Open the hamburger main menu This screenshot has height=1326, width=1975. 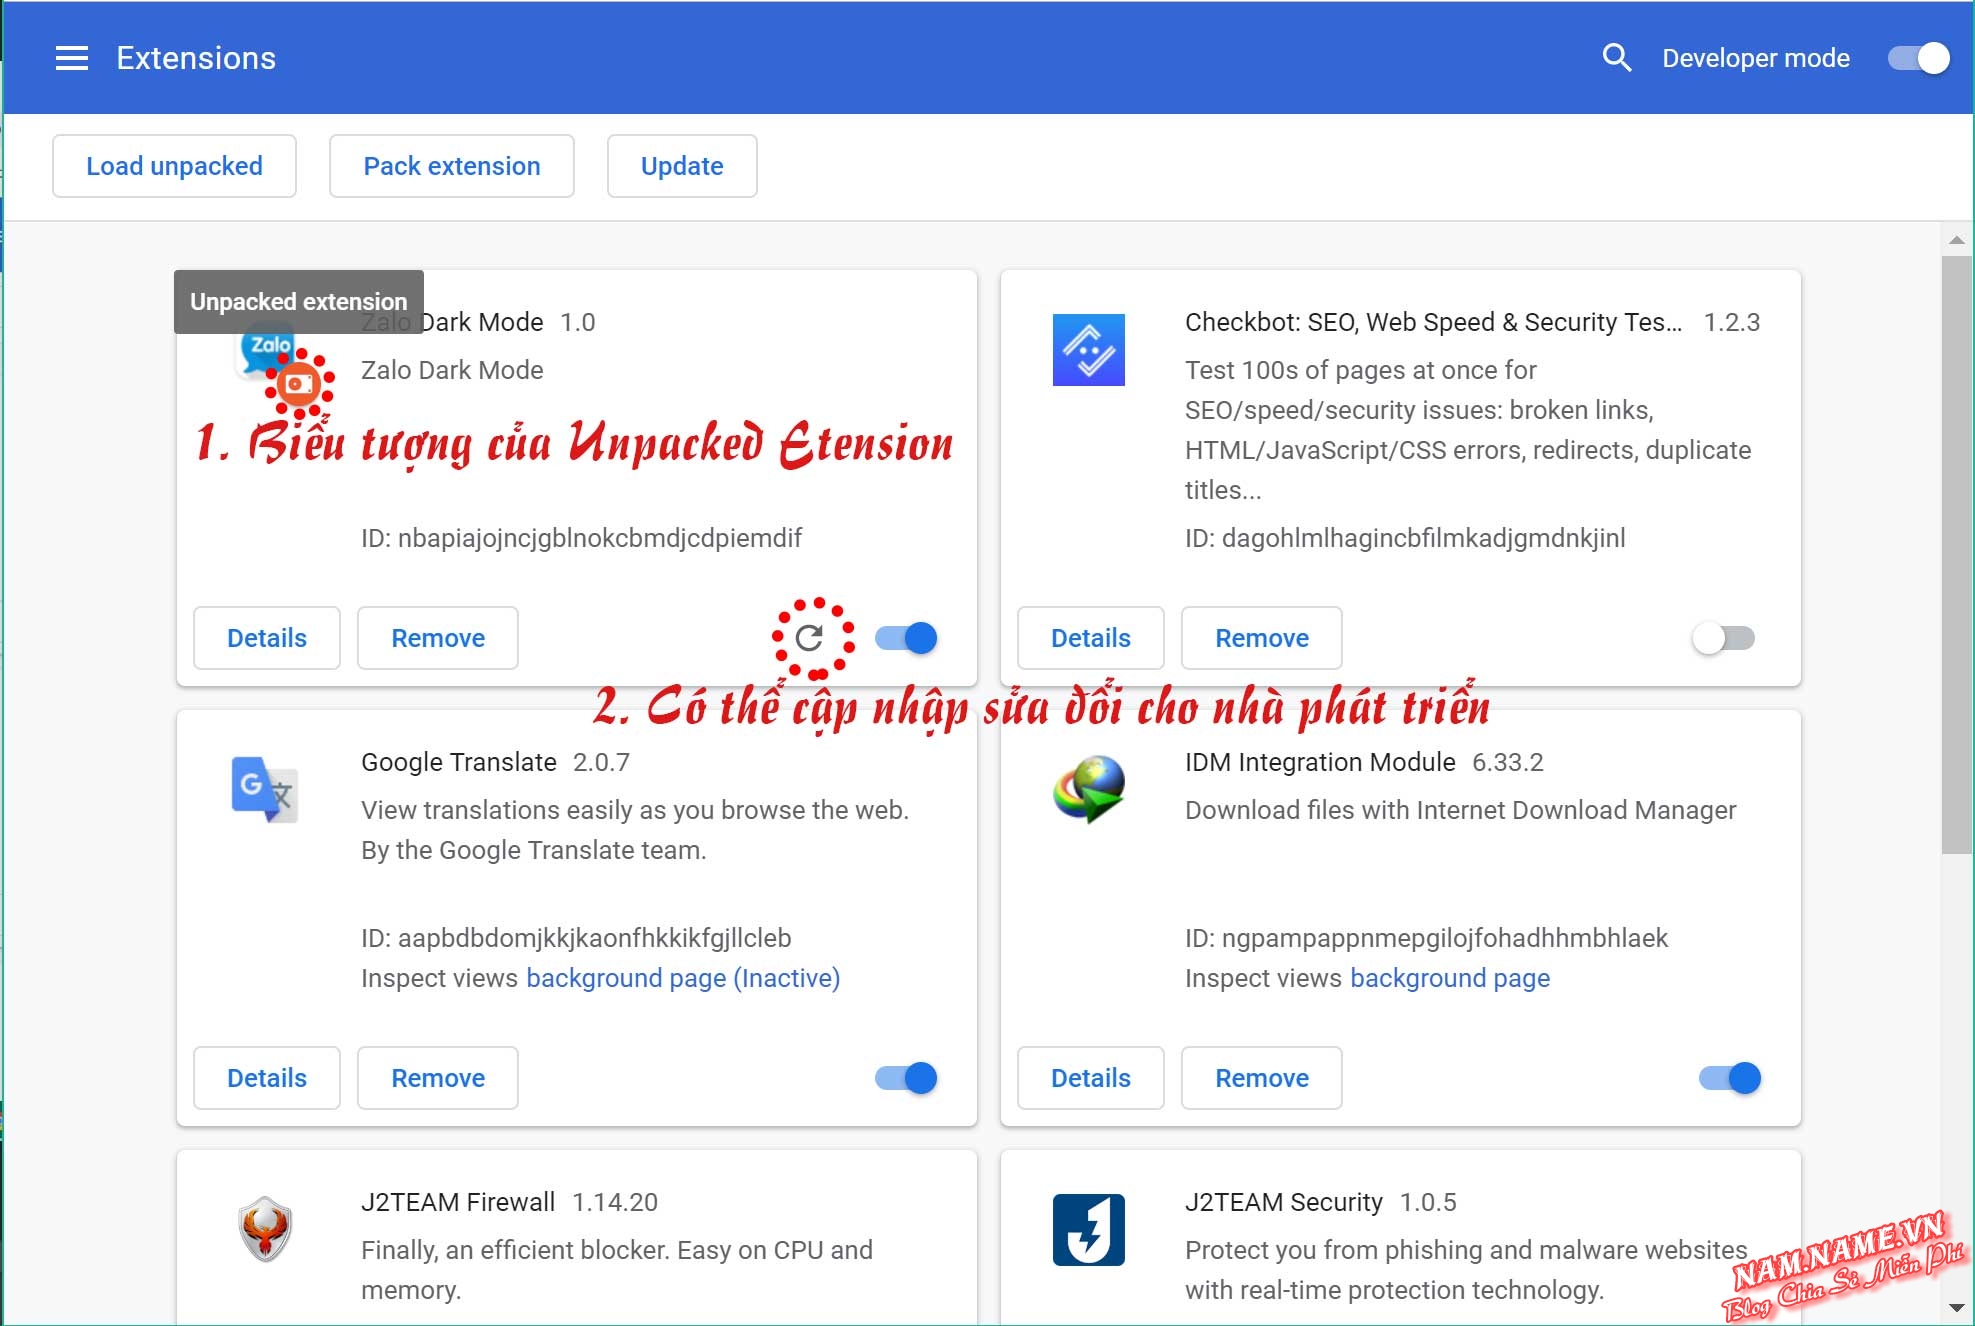pyautogui.click(x=71, y=58)
